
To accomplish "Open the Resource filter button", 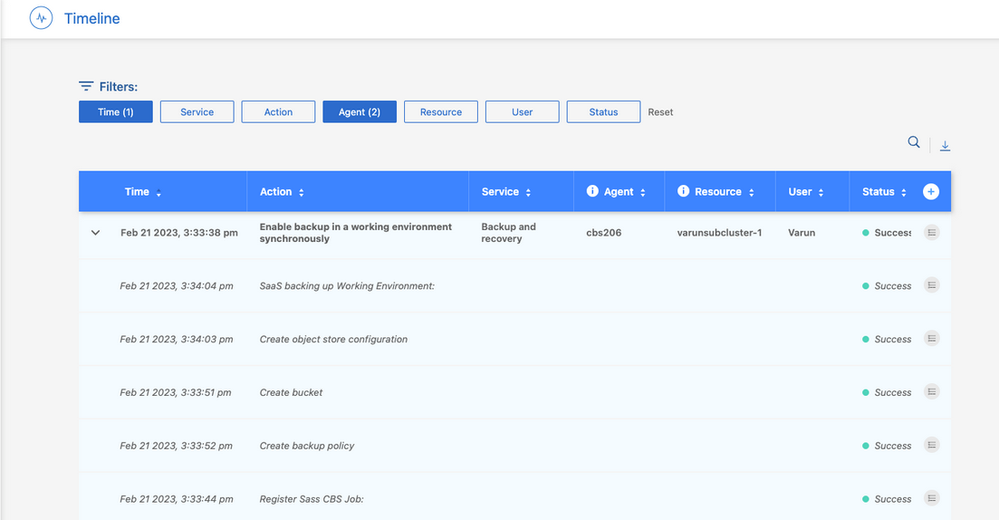I will (x=441, y=112).
